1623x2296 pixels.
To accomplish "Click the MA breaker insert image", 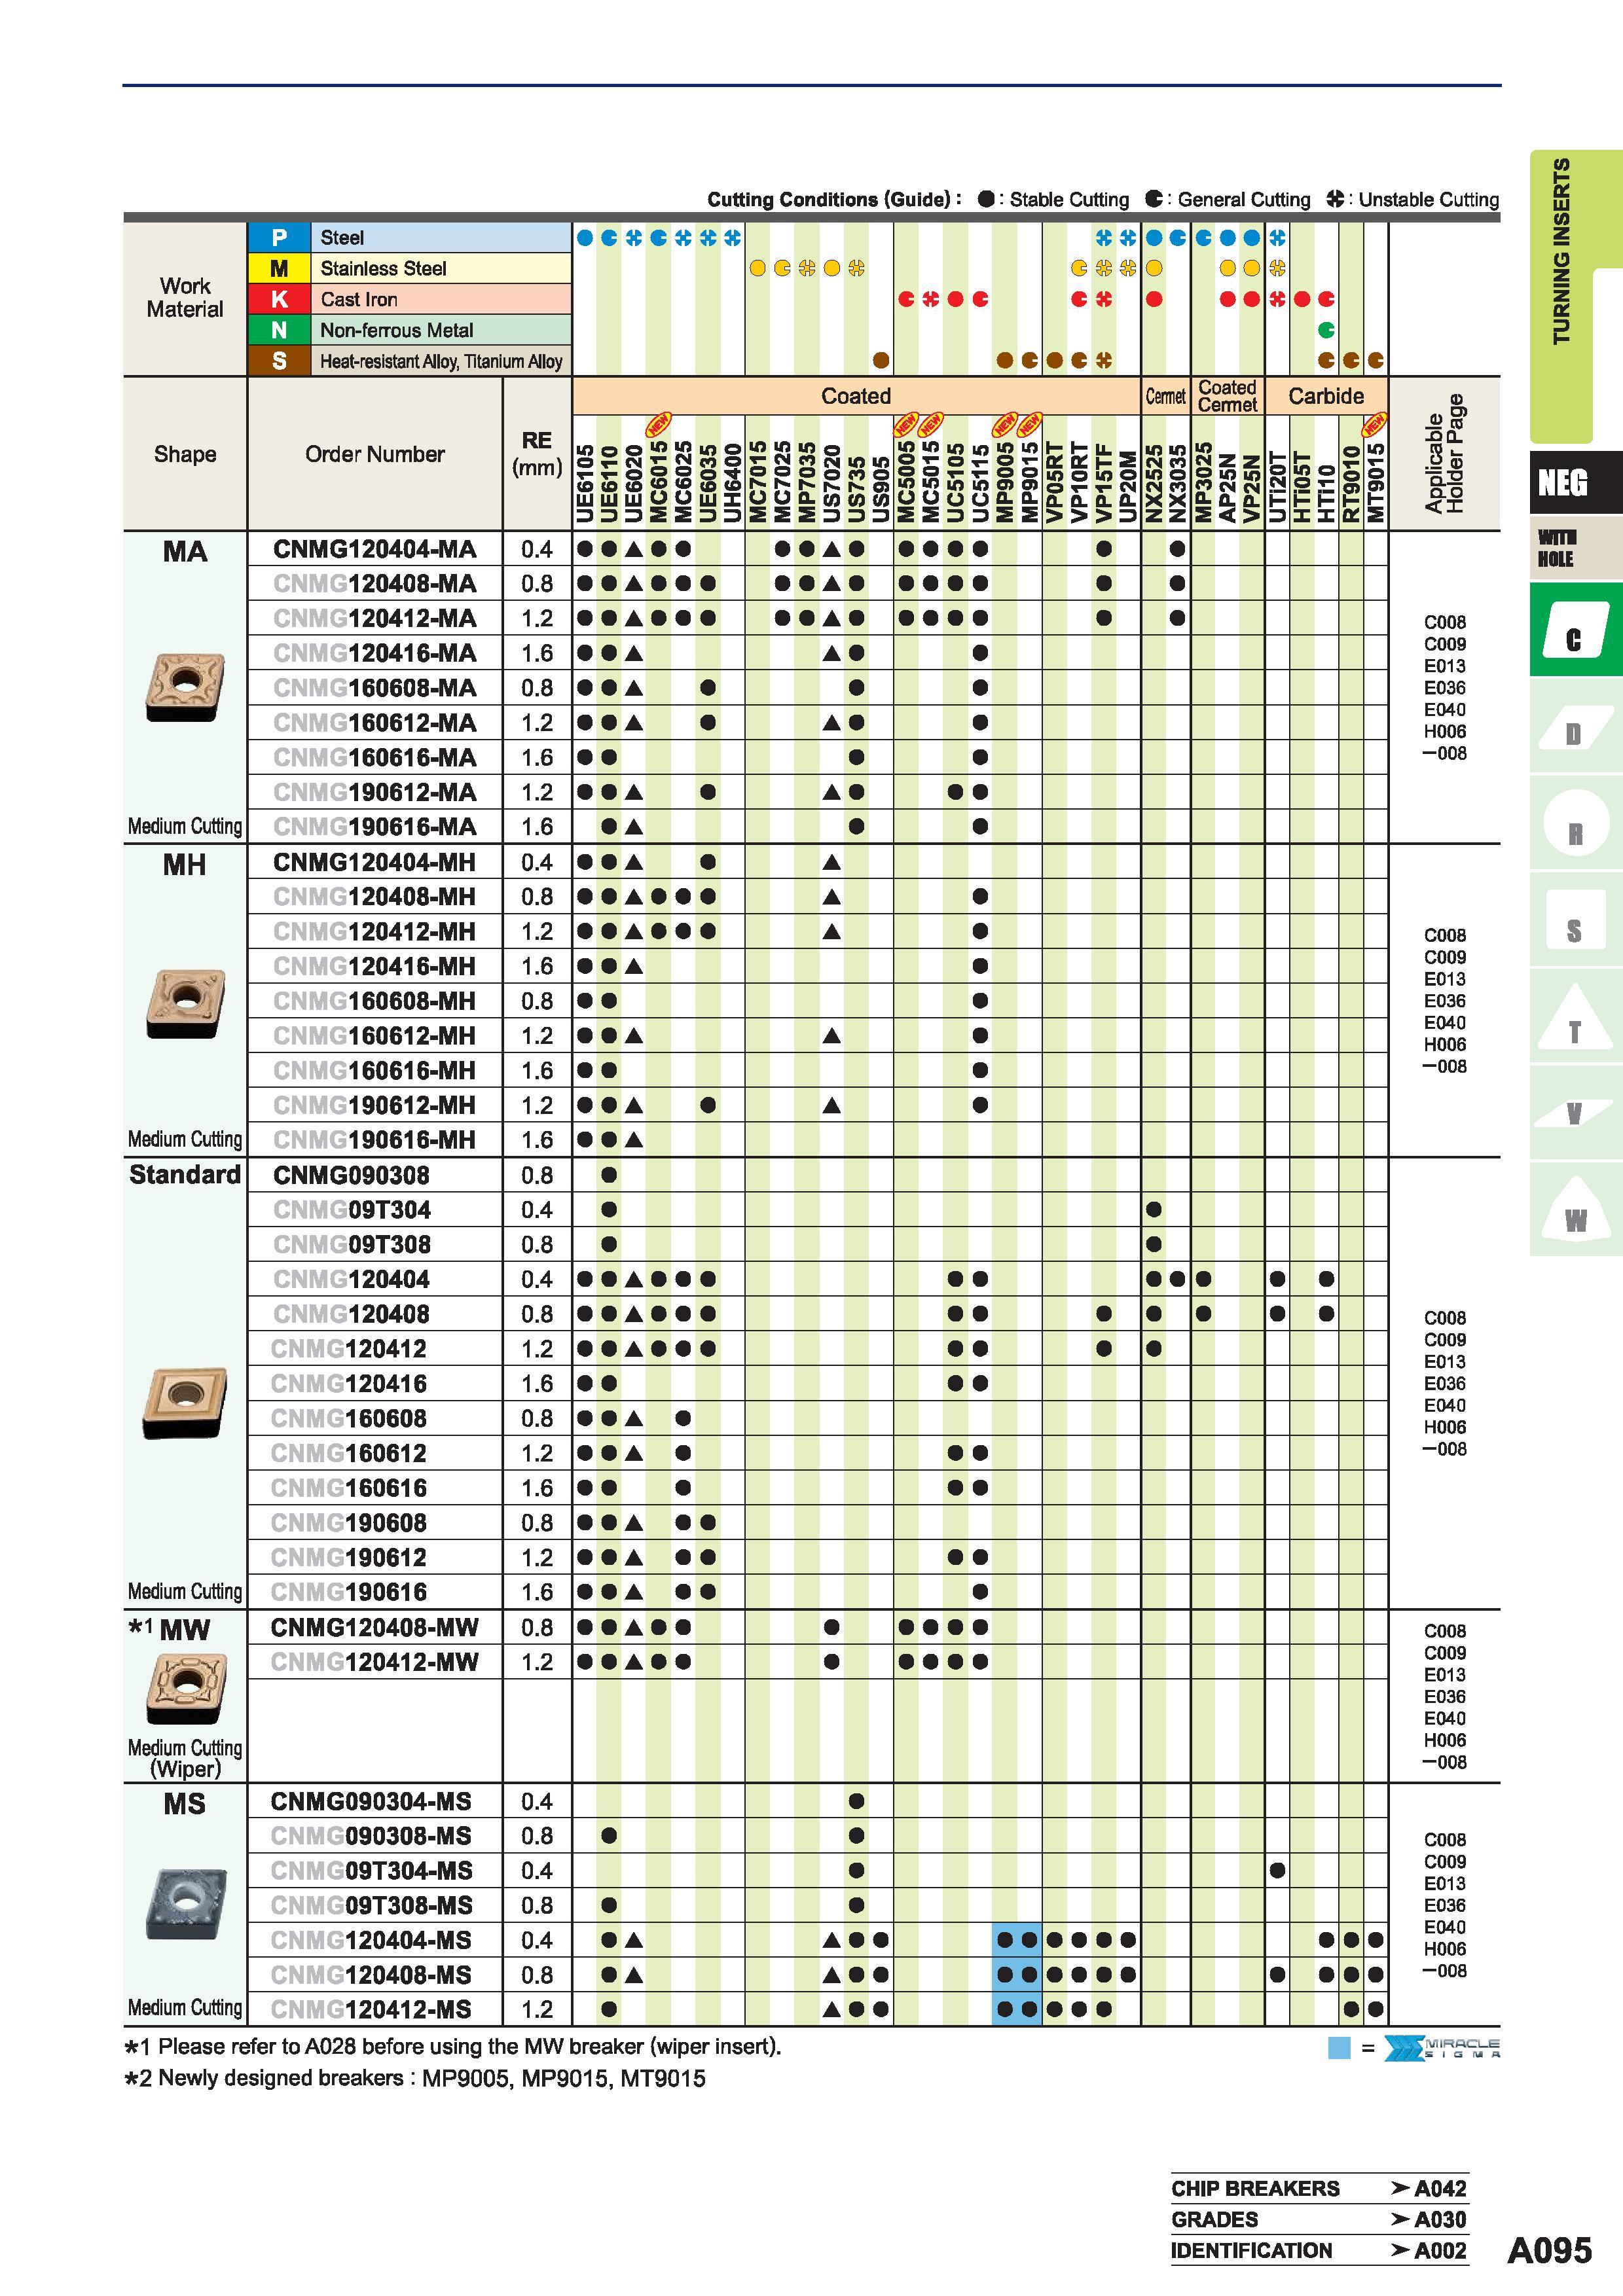I will click(x=185, y=687).
